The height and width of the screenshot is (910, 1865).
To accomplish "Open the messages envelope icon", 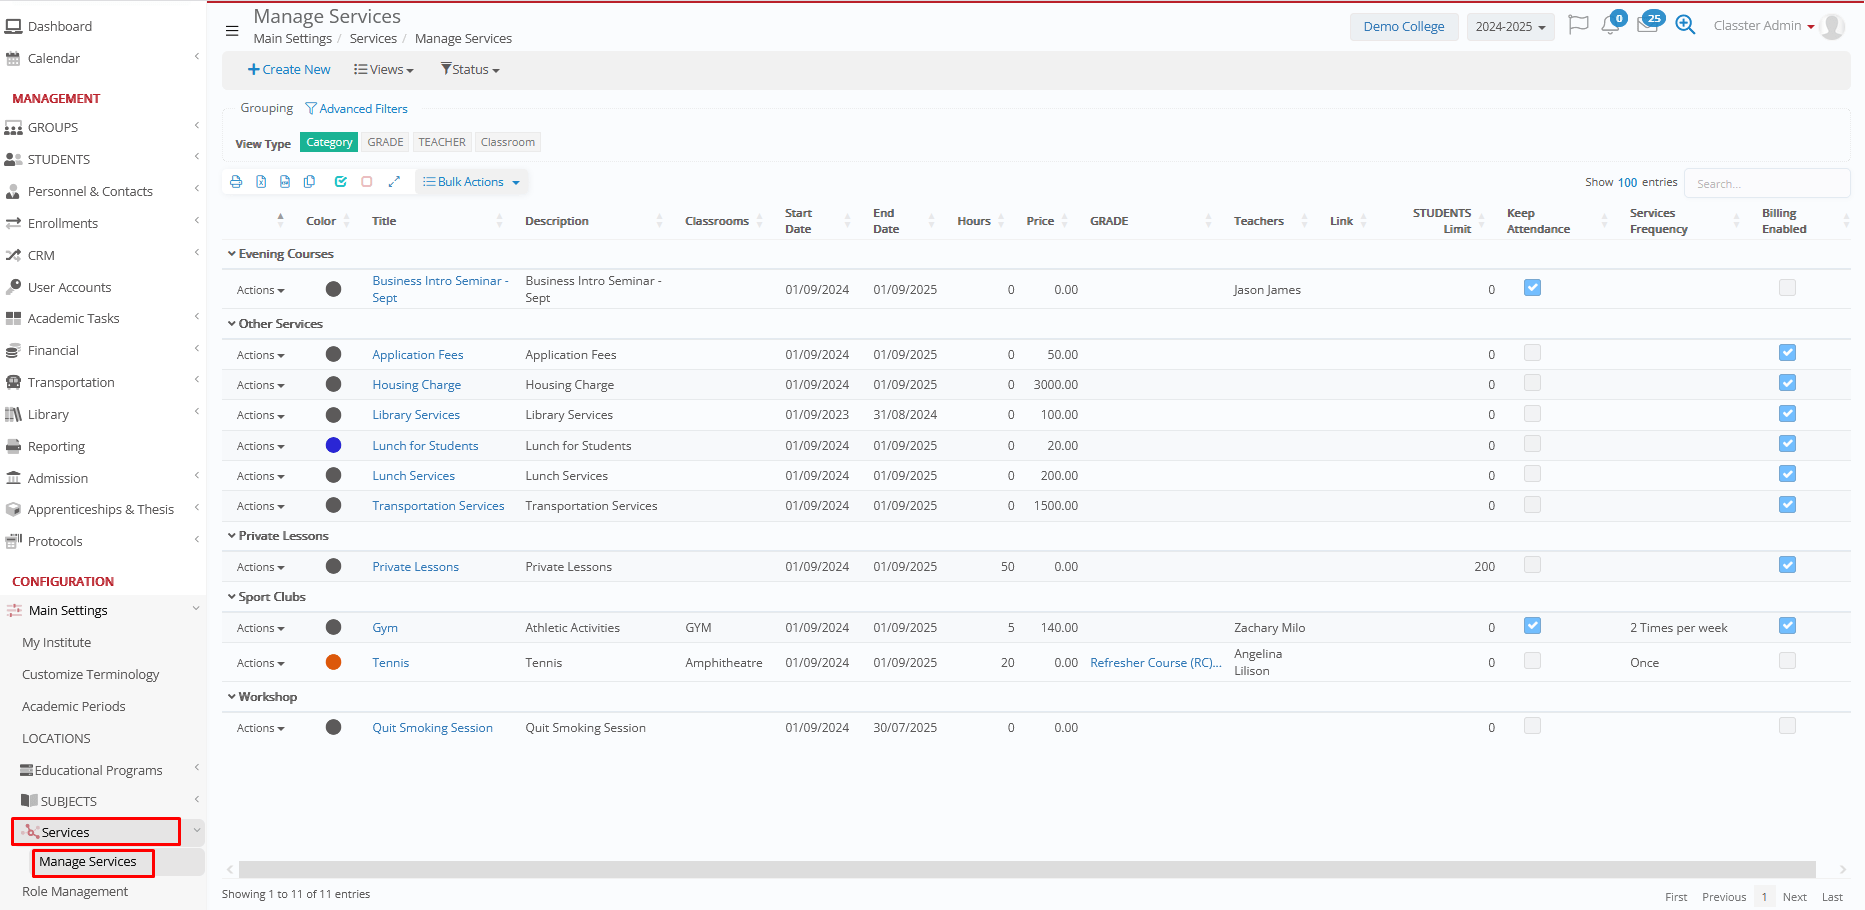I will click(x=1646, y=26).
